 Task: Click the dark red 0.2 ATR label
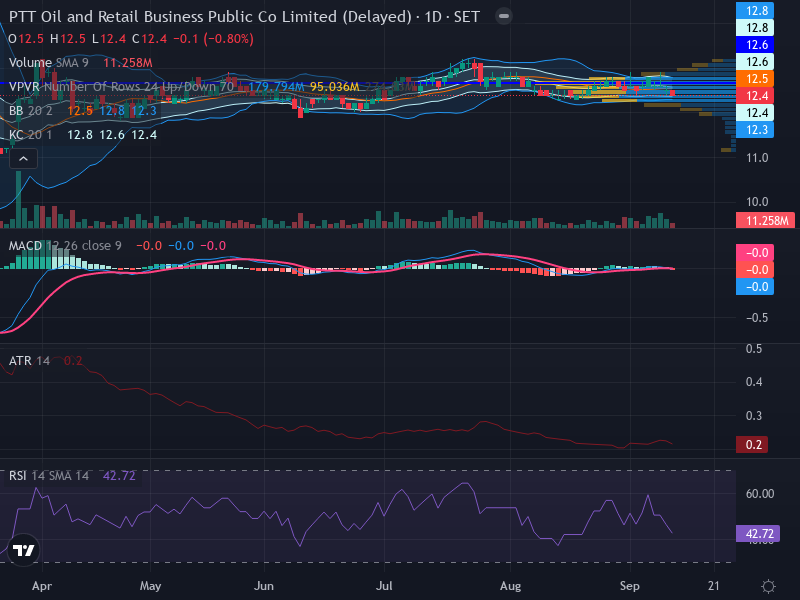click(752, 444)
